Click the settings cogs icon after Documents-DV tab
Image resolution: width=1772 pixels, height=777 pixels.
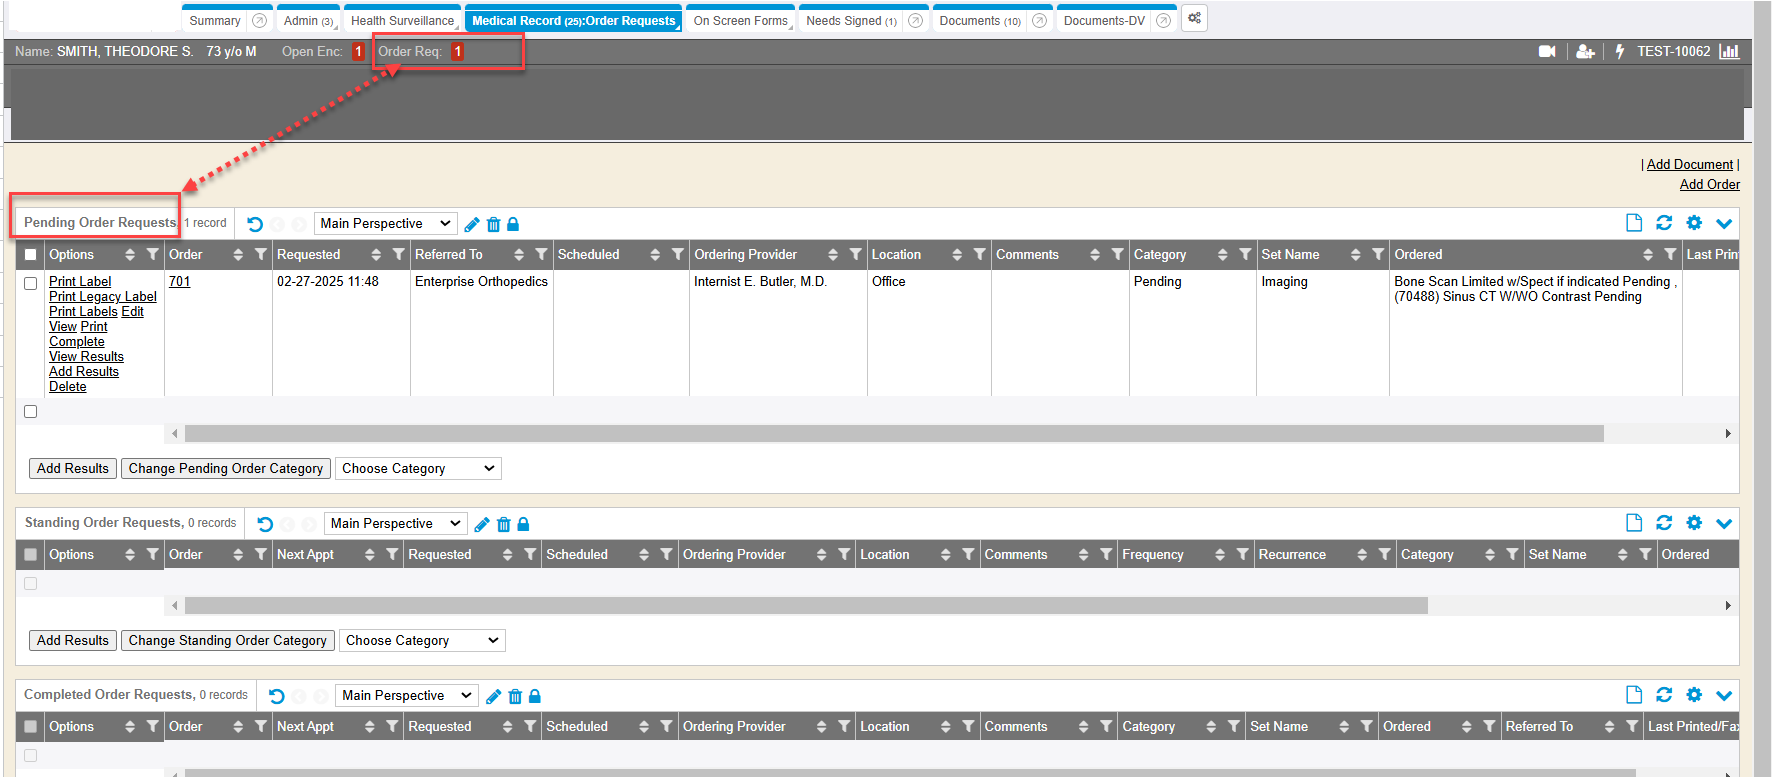(1194, 19)
